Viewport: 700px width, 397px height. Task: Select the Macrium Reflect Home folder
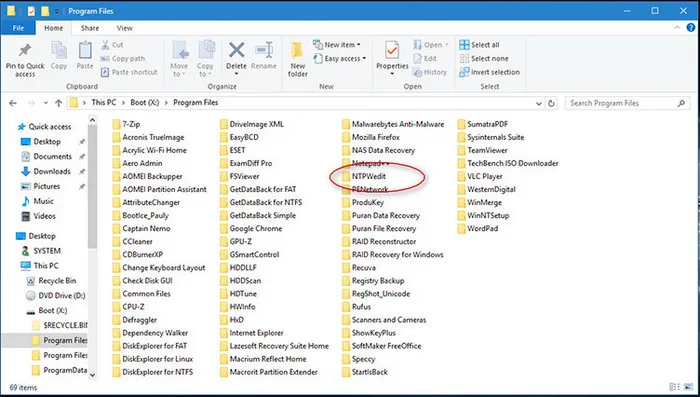coord(268,359)
